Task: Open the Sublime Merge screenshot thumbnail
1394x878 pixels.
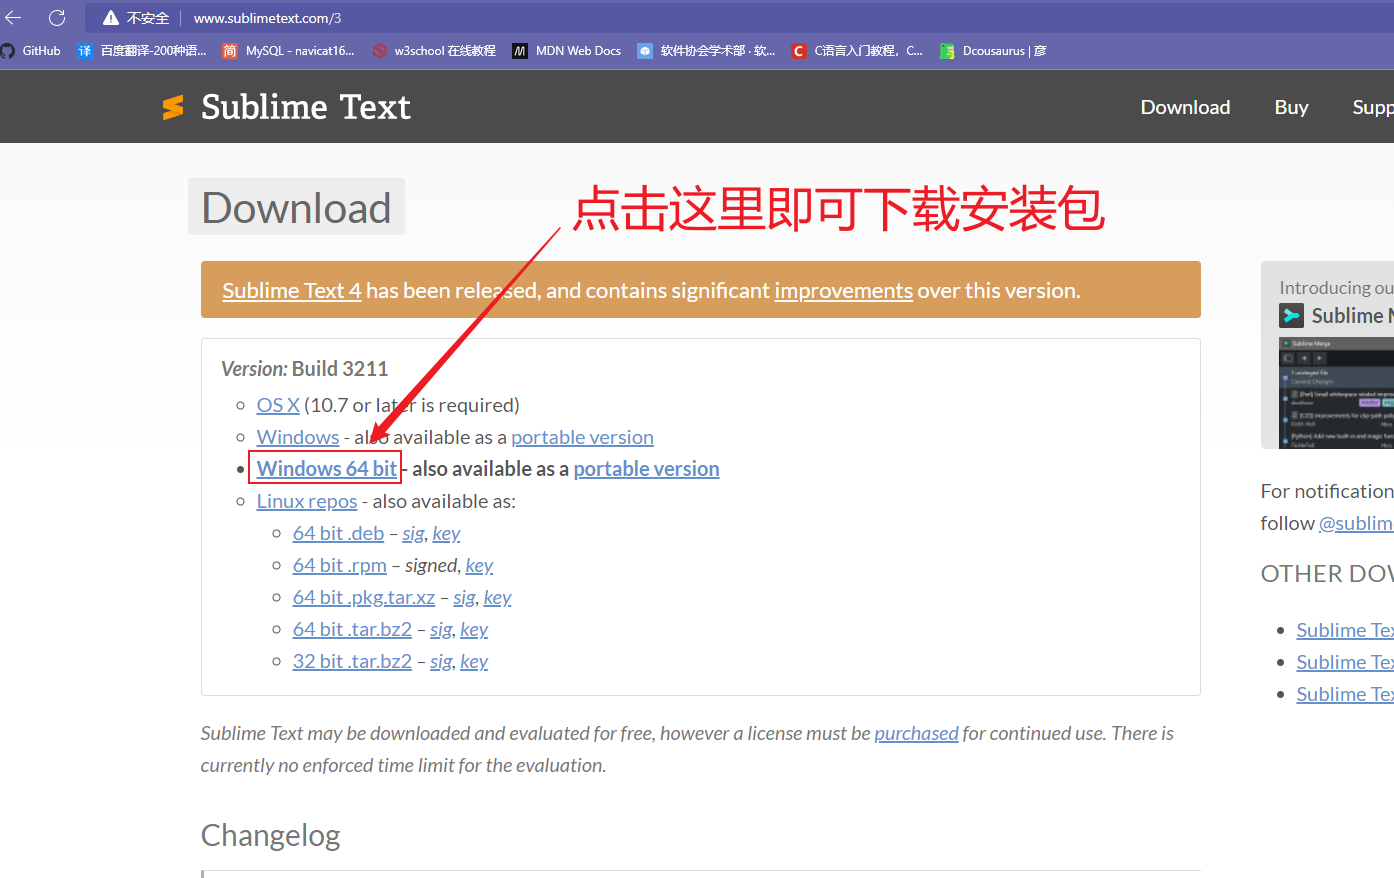Action: pyautogui.click(x=1336, y=392)
